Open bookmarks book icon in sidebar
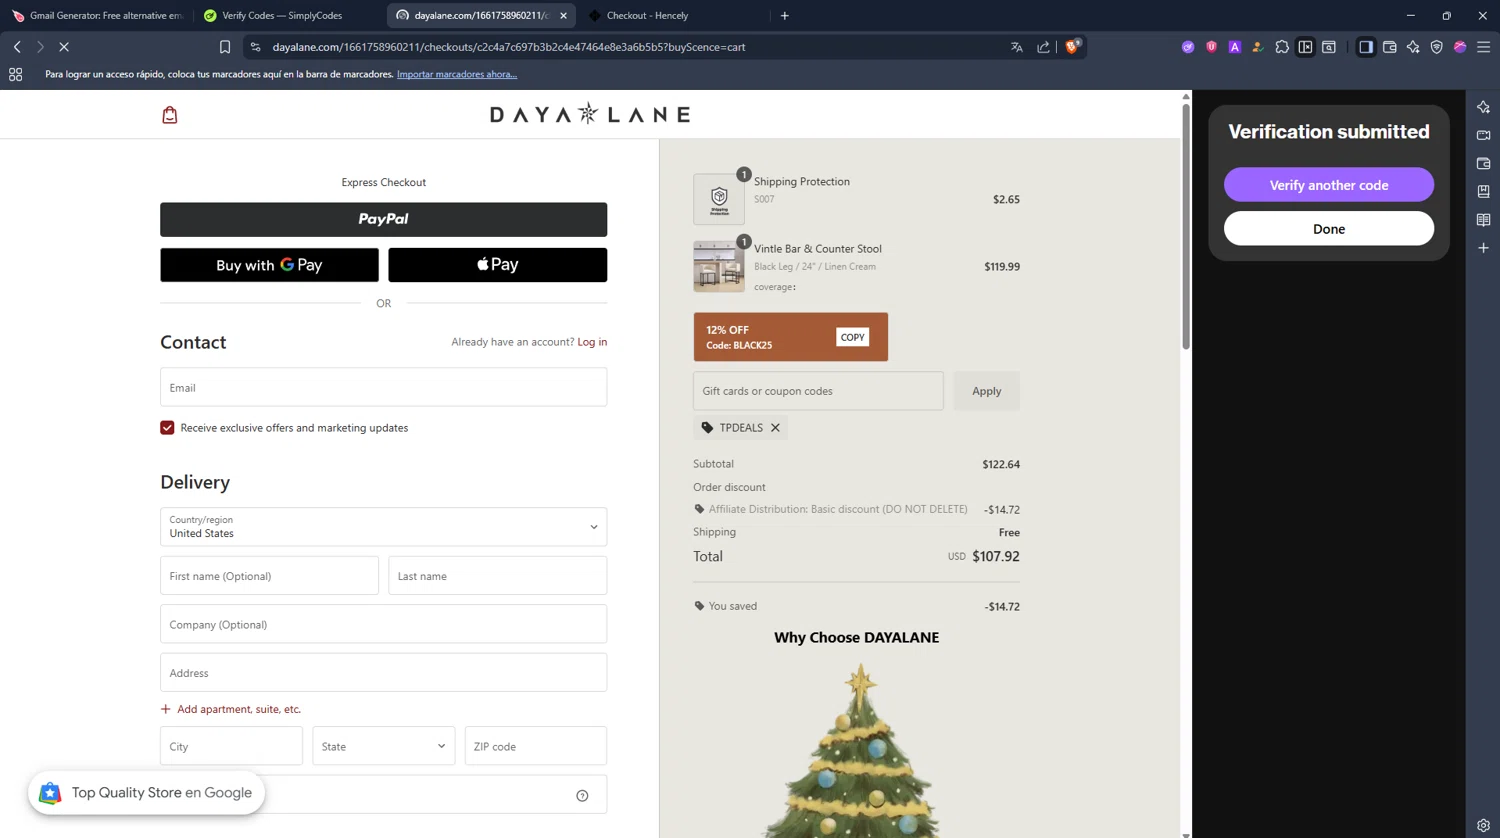 (x=1483, y=191)
